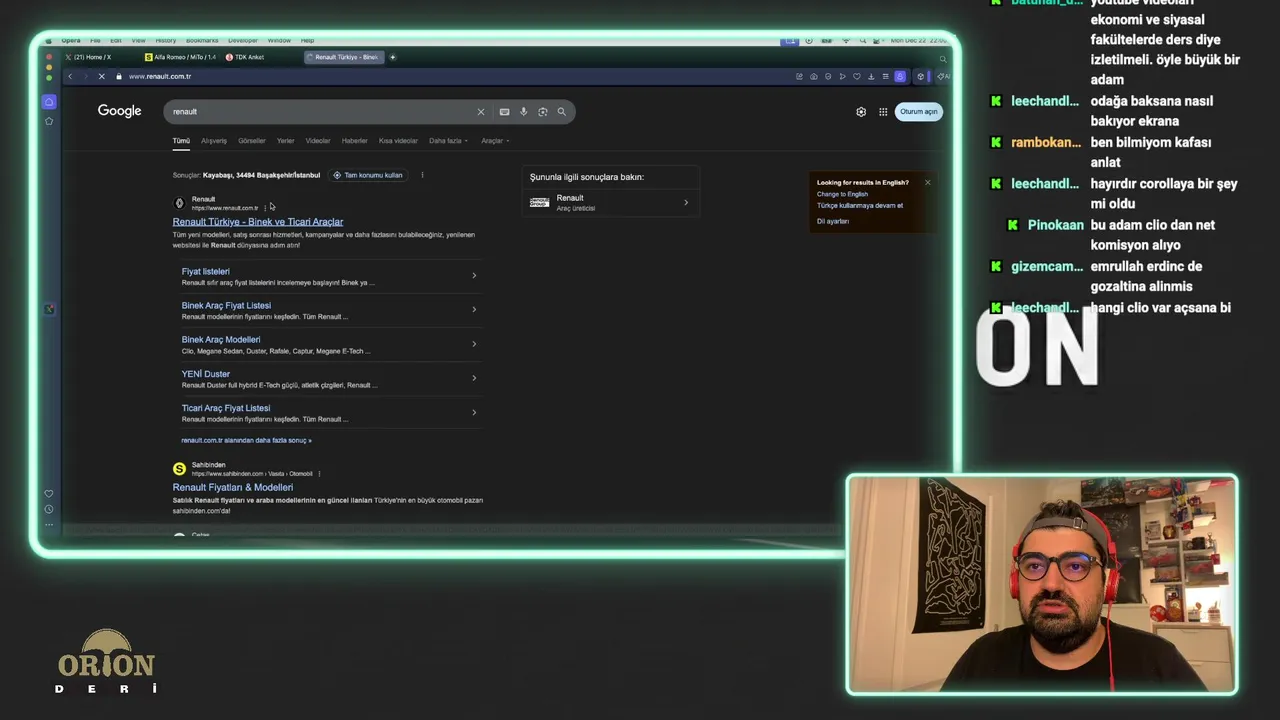1280x720 pixels.
Task: Expand the 'Fiyat listeleri' sitelink chevron
Action: (x=474, y=275)
